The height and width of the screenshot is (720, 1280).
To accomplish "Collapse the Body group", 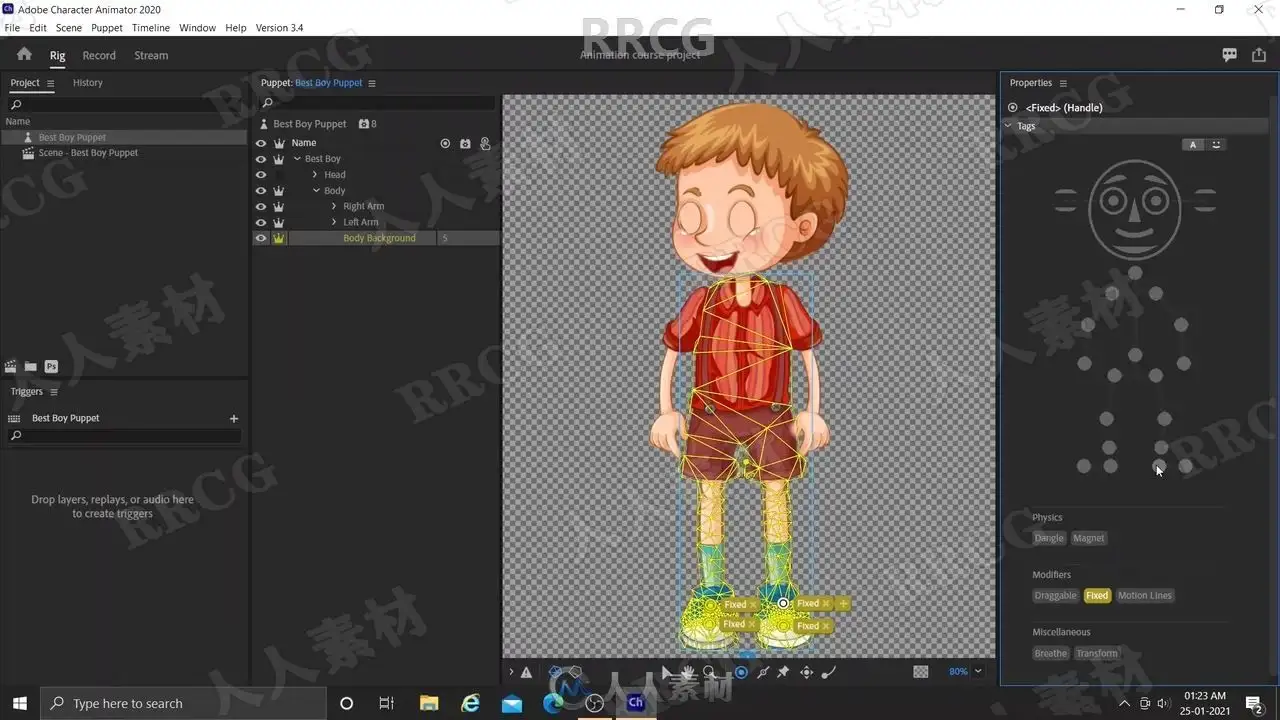I will (x=316, y=191).
